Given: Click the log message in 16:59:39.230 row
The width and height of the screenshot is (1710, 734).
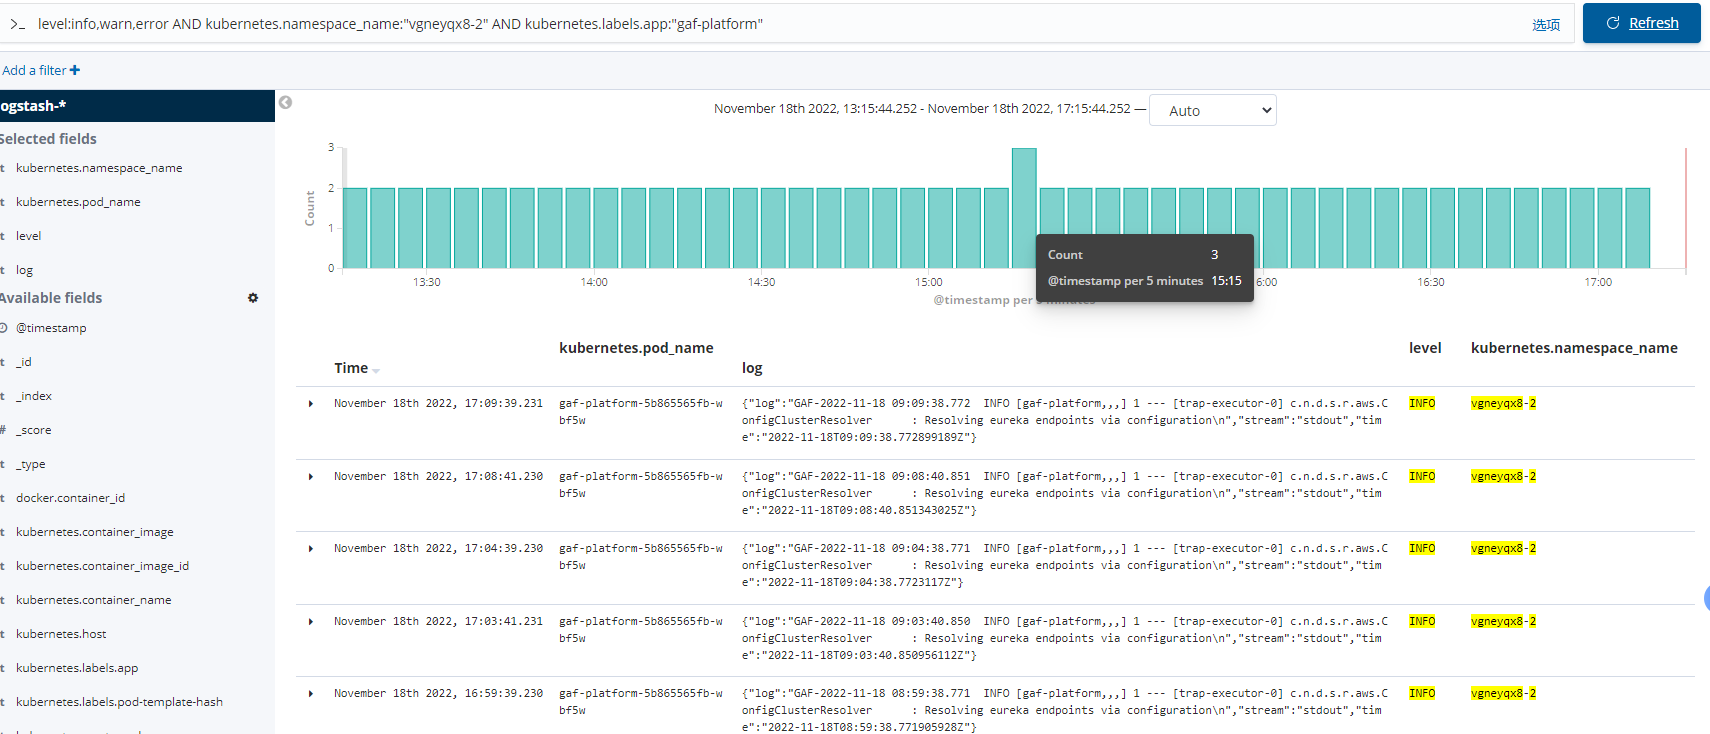Looking at the screenshot, I should click(x=1064, y=710).
